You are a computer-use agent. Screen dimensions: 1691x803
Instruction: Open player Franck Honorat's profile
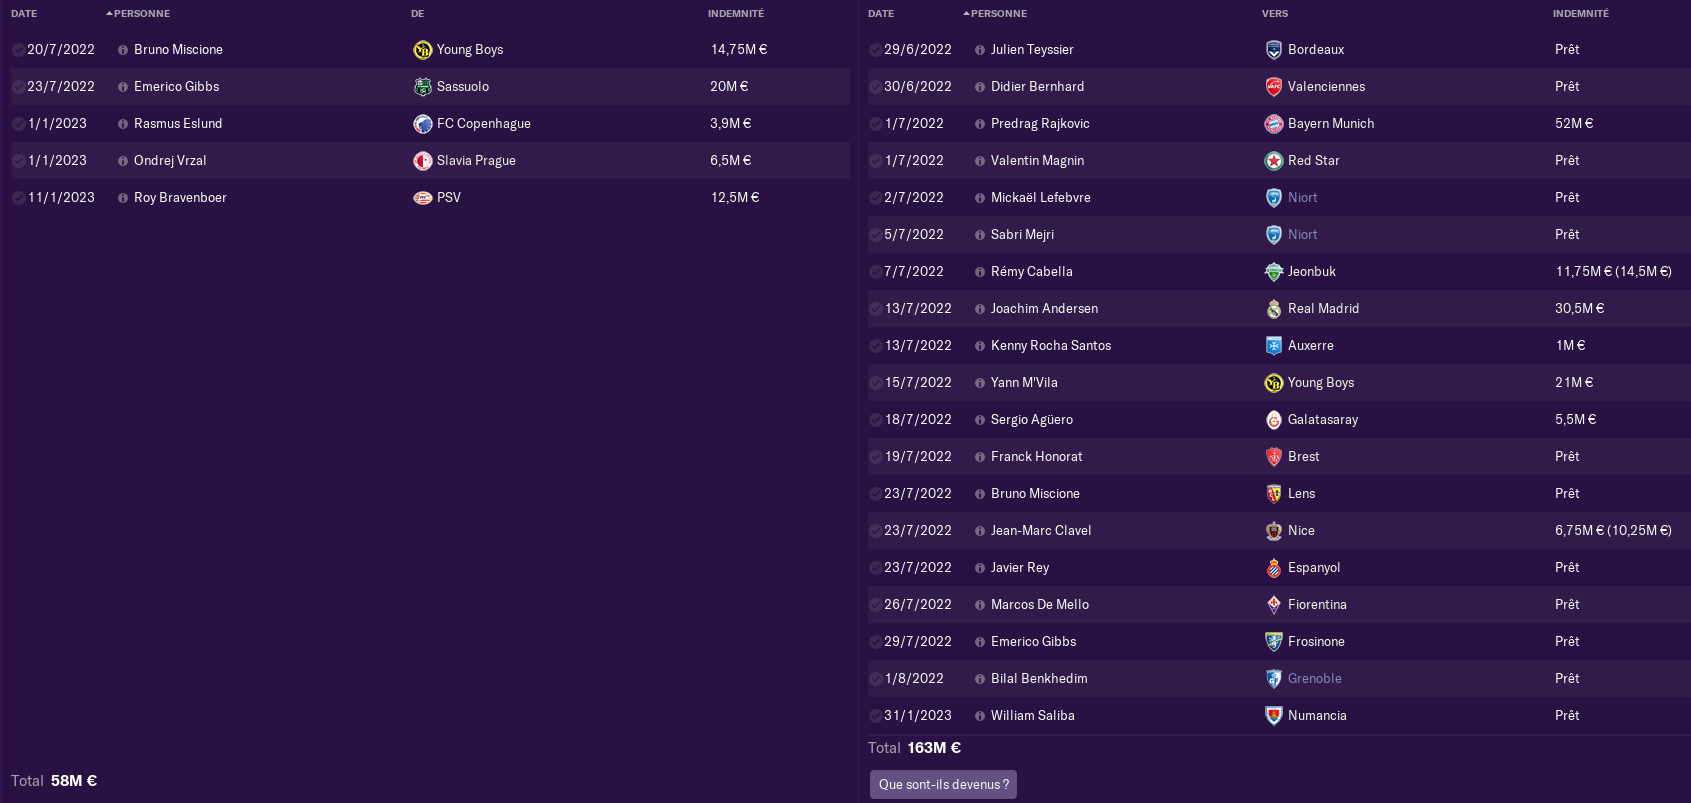tap(1037, 457)
